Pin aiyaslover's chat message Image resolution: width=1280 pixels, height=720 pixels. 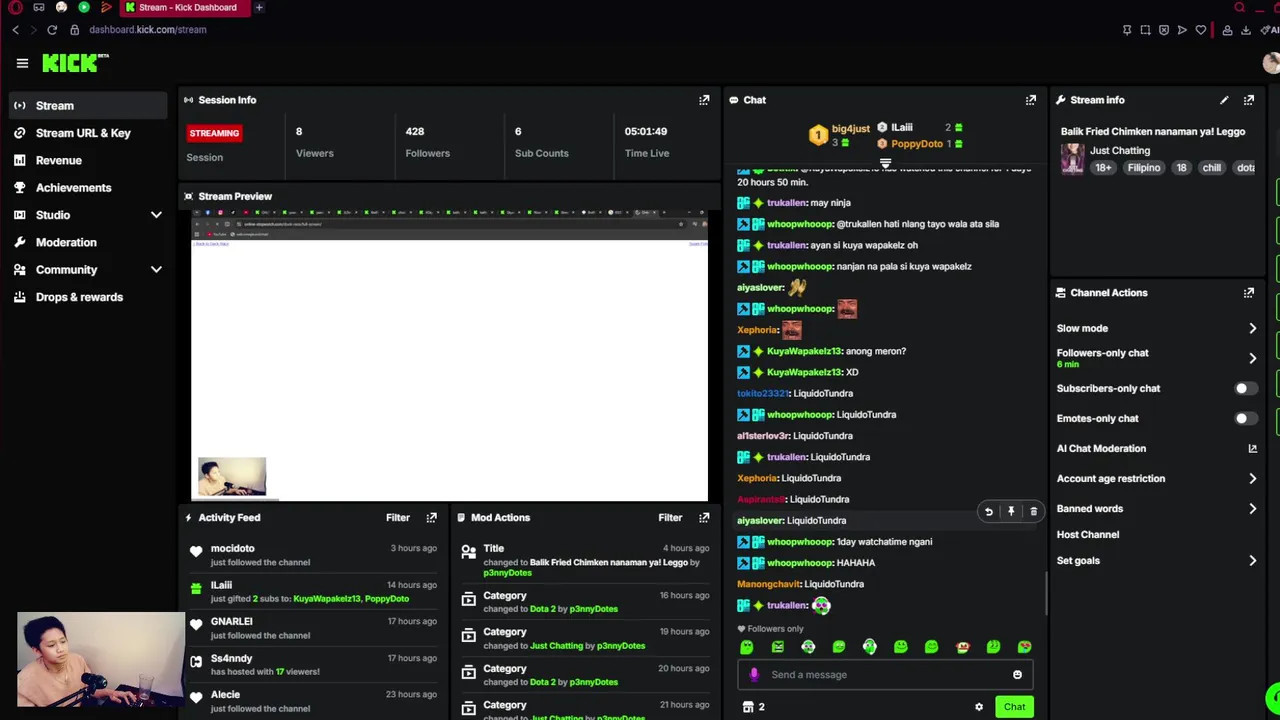(1011, 512)
